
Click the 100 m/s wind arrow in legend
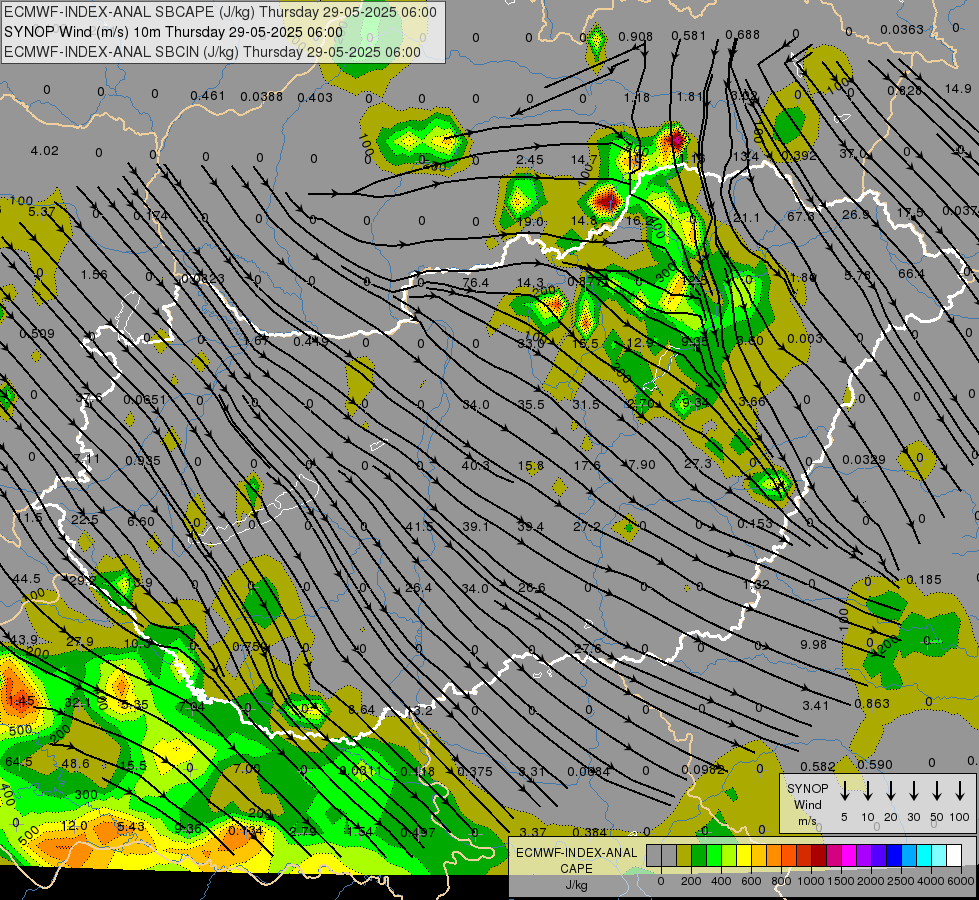pyautogui.click(x=960, y=791)
